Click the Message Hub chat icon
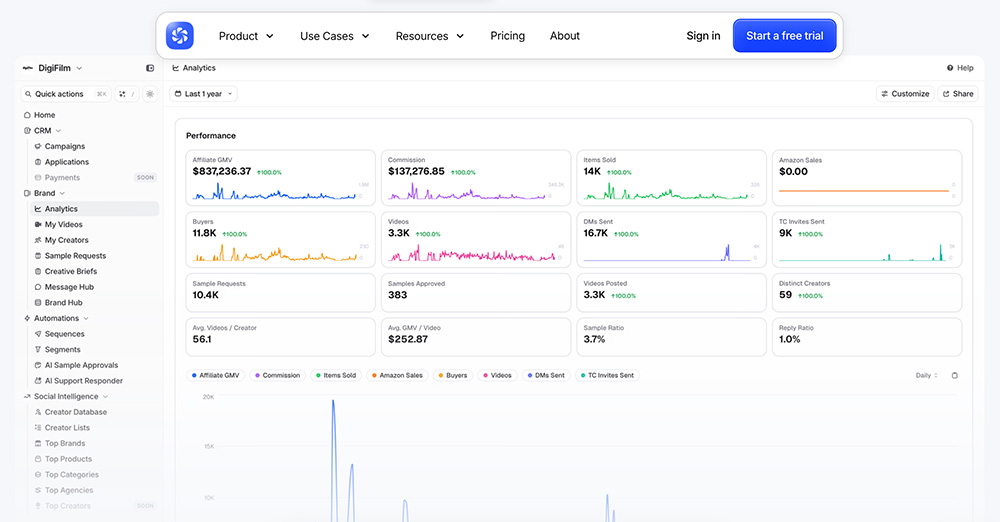Viewport: 1000px width, 522px height. click(38, 287)
